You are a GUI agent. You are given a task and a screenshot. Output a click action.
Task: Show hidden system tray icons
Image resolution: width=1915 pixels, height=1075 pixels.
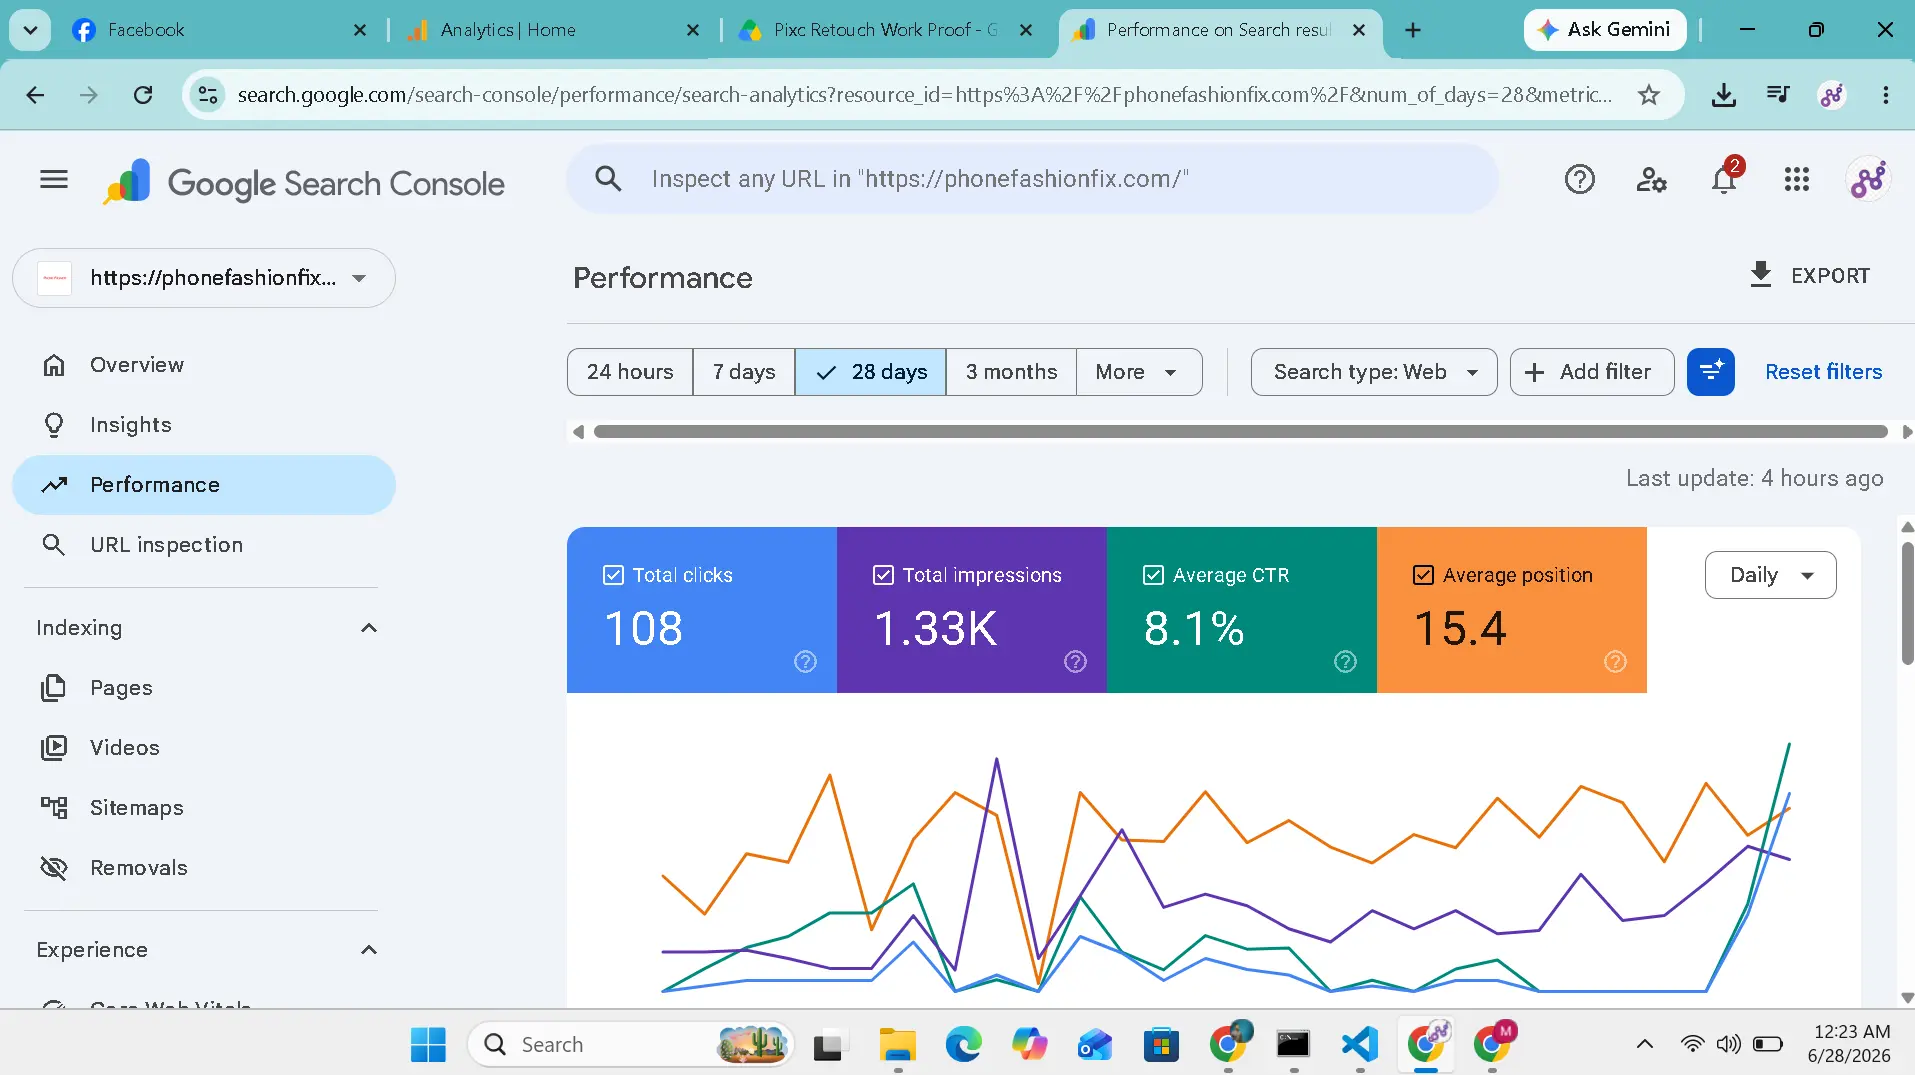[1644, 1044]
